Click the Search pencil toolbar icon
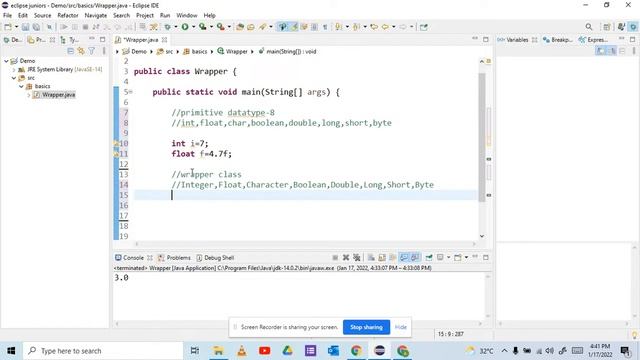 pyautogui.click(x=262, y=27)
